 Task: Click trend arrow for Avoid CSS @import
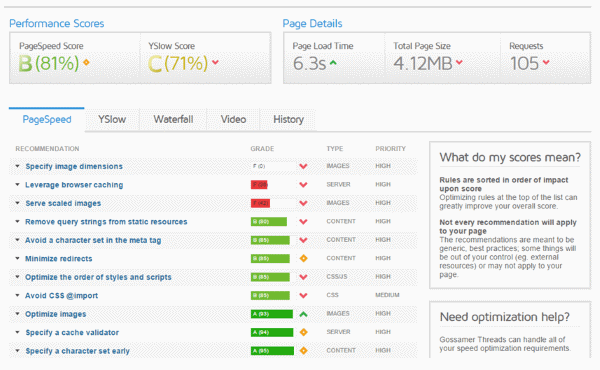[x=303, y=295]
